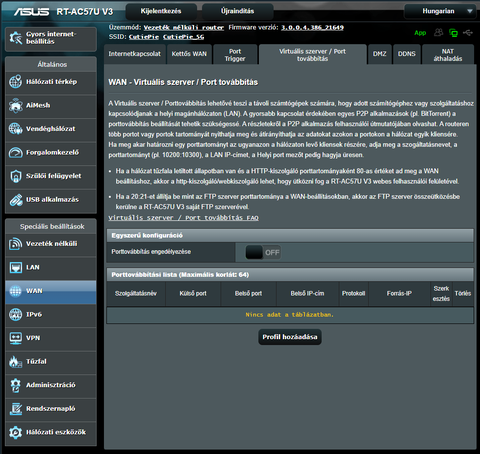Open Forgalomkezelő menu item
480x454 pixels.
[x=51, y=153]
